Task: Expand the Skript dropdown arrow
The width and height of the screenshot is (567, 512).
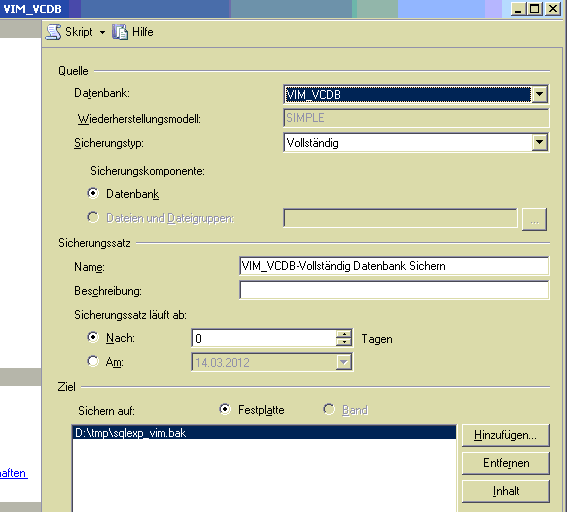Action: coord(102,33)
